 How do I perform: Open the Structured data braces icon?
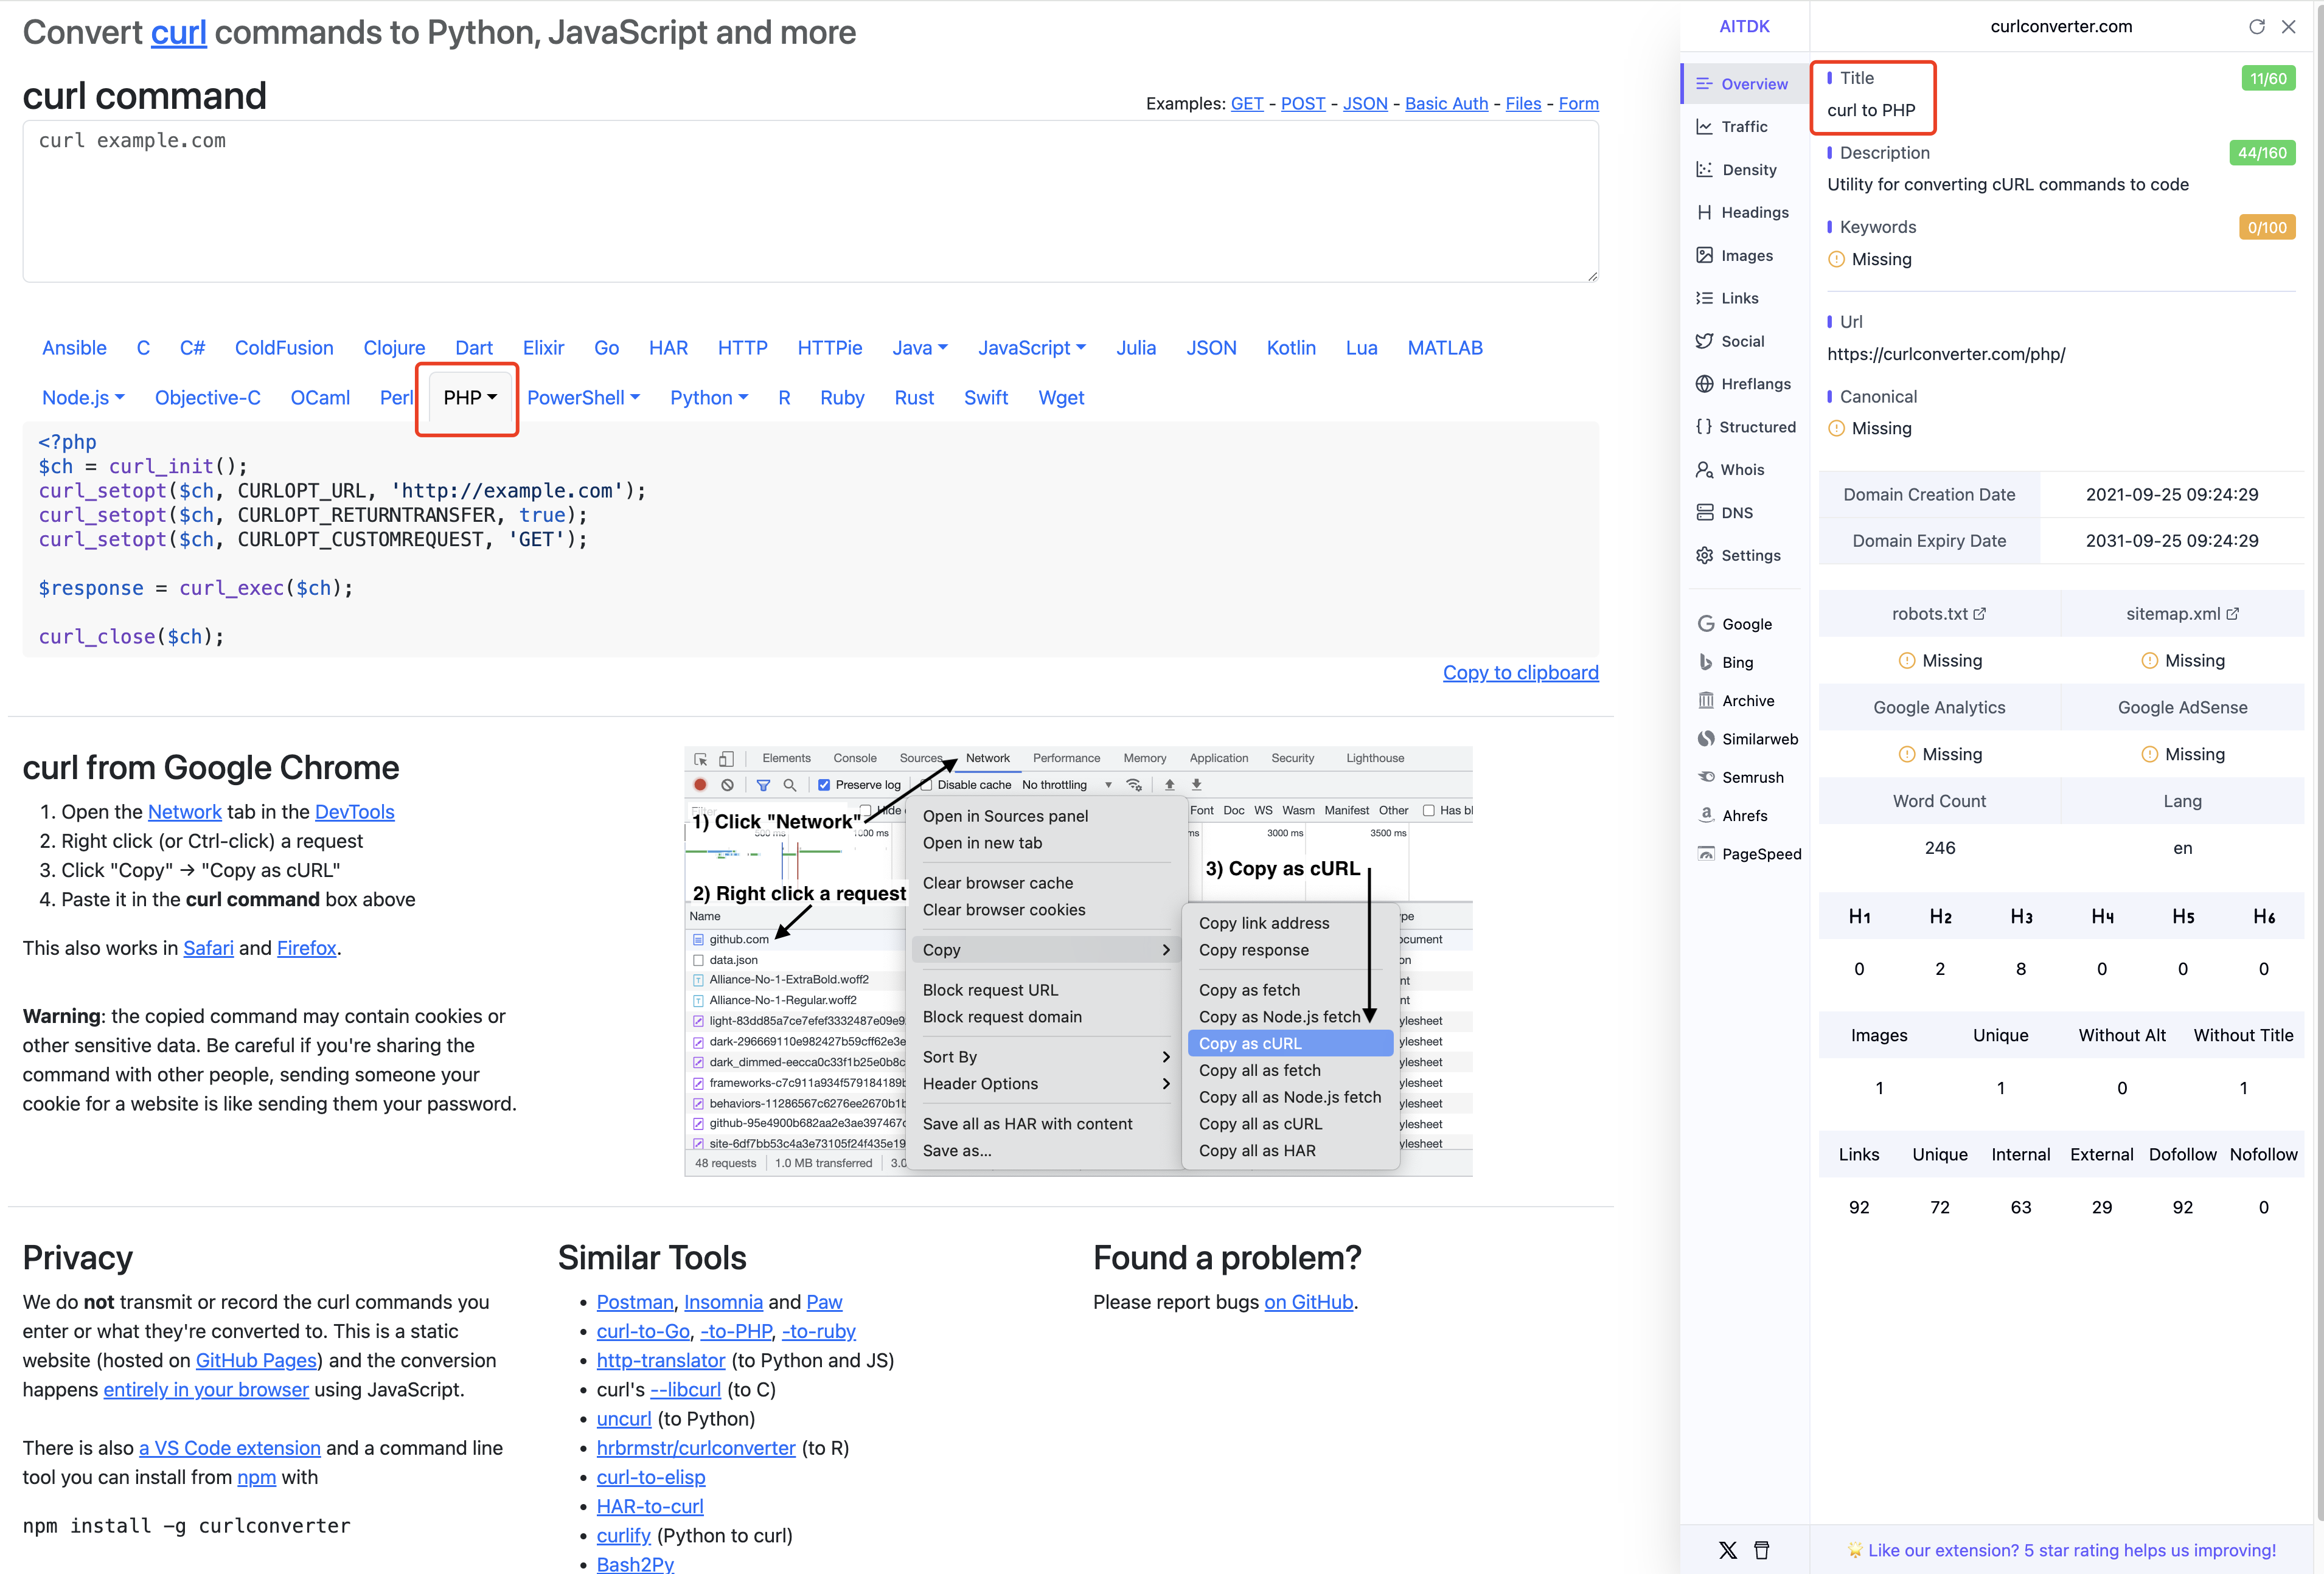[1704, 427]
